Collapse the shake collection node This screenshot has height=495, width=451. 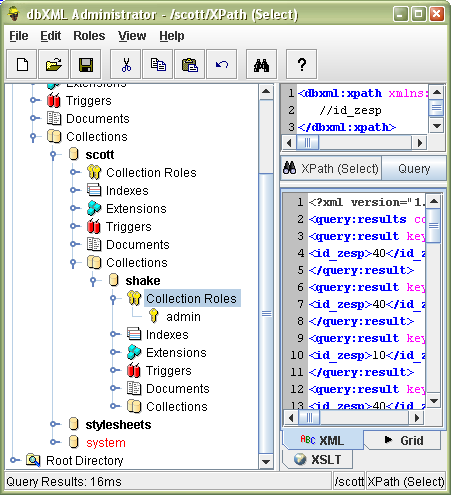tap(93, 281)
